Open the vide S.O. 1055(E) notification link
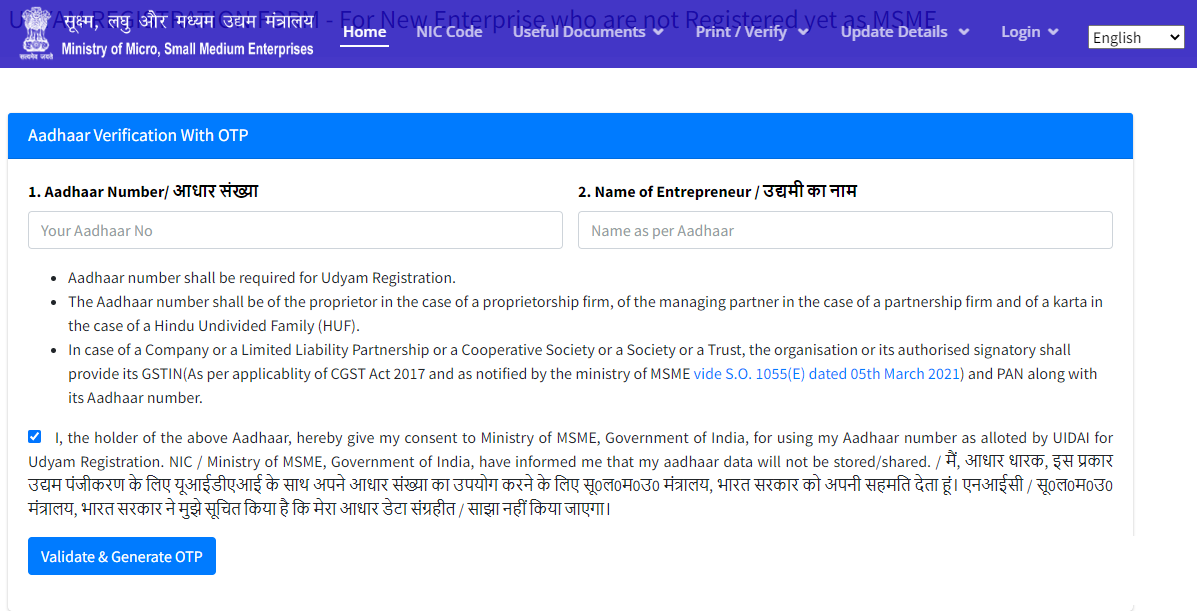The image size is (1197, 611). click(x=828, y=374)
